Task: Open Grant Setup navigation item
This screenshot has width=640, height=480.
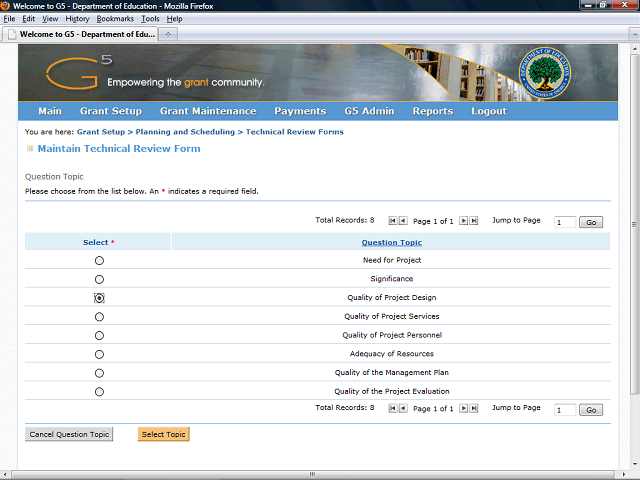Action: pyautogui.click(x=111, y=111)
